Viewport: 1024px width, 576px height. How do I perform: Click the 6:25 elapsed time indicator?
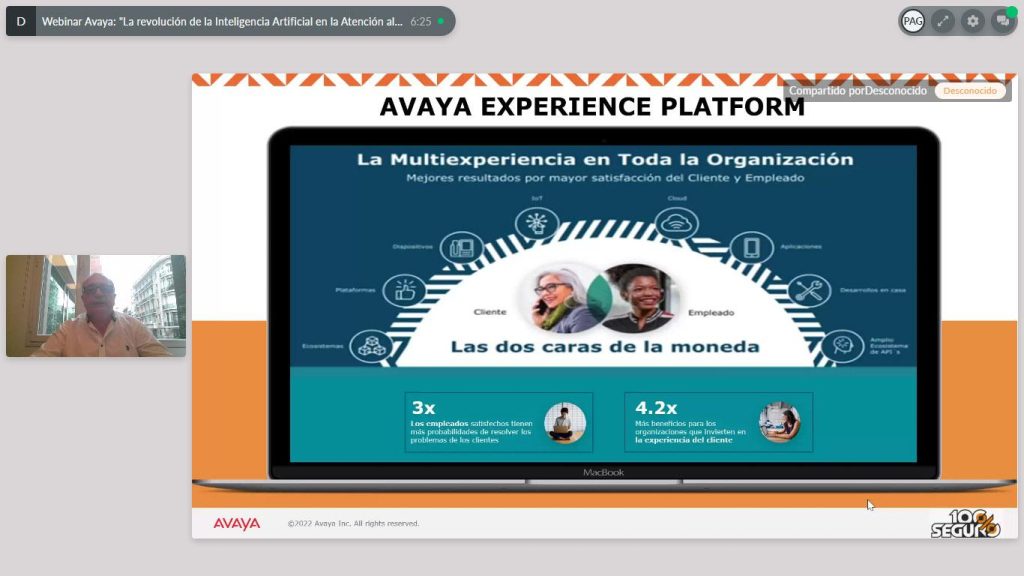[x=421, y=22]
